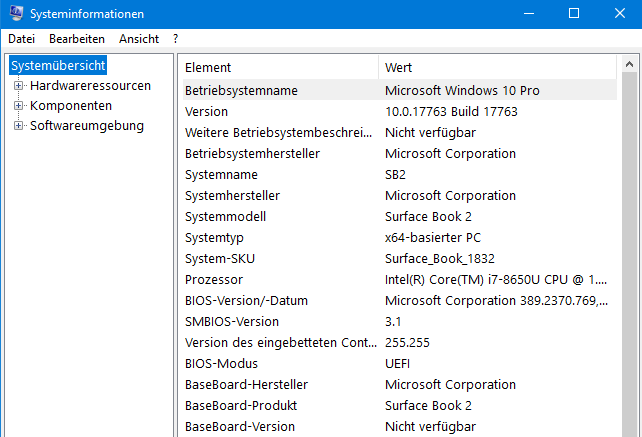The image size is (642, 437).
Task: Maximize the Systeminformationen window
Action: (x=574, y=14)
